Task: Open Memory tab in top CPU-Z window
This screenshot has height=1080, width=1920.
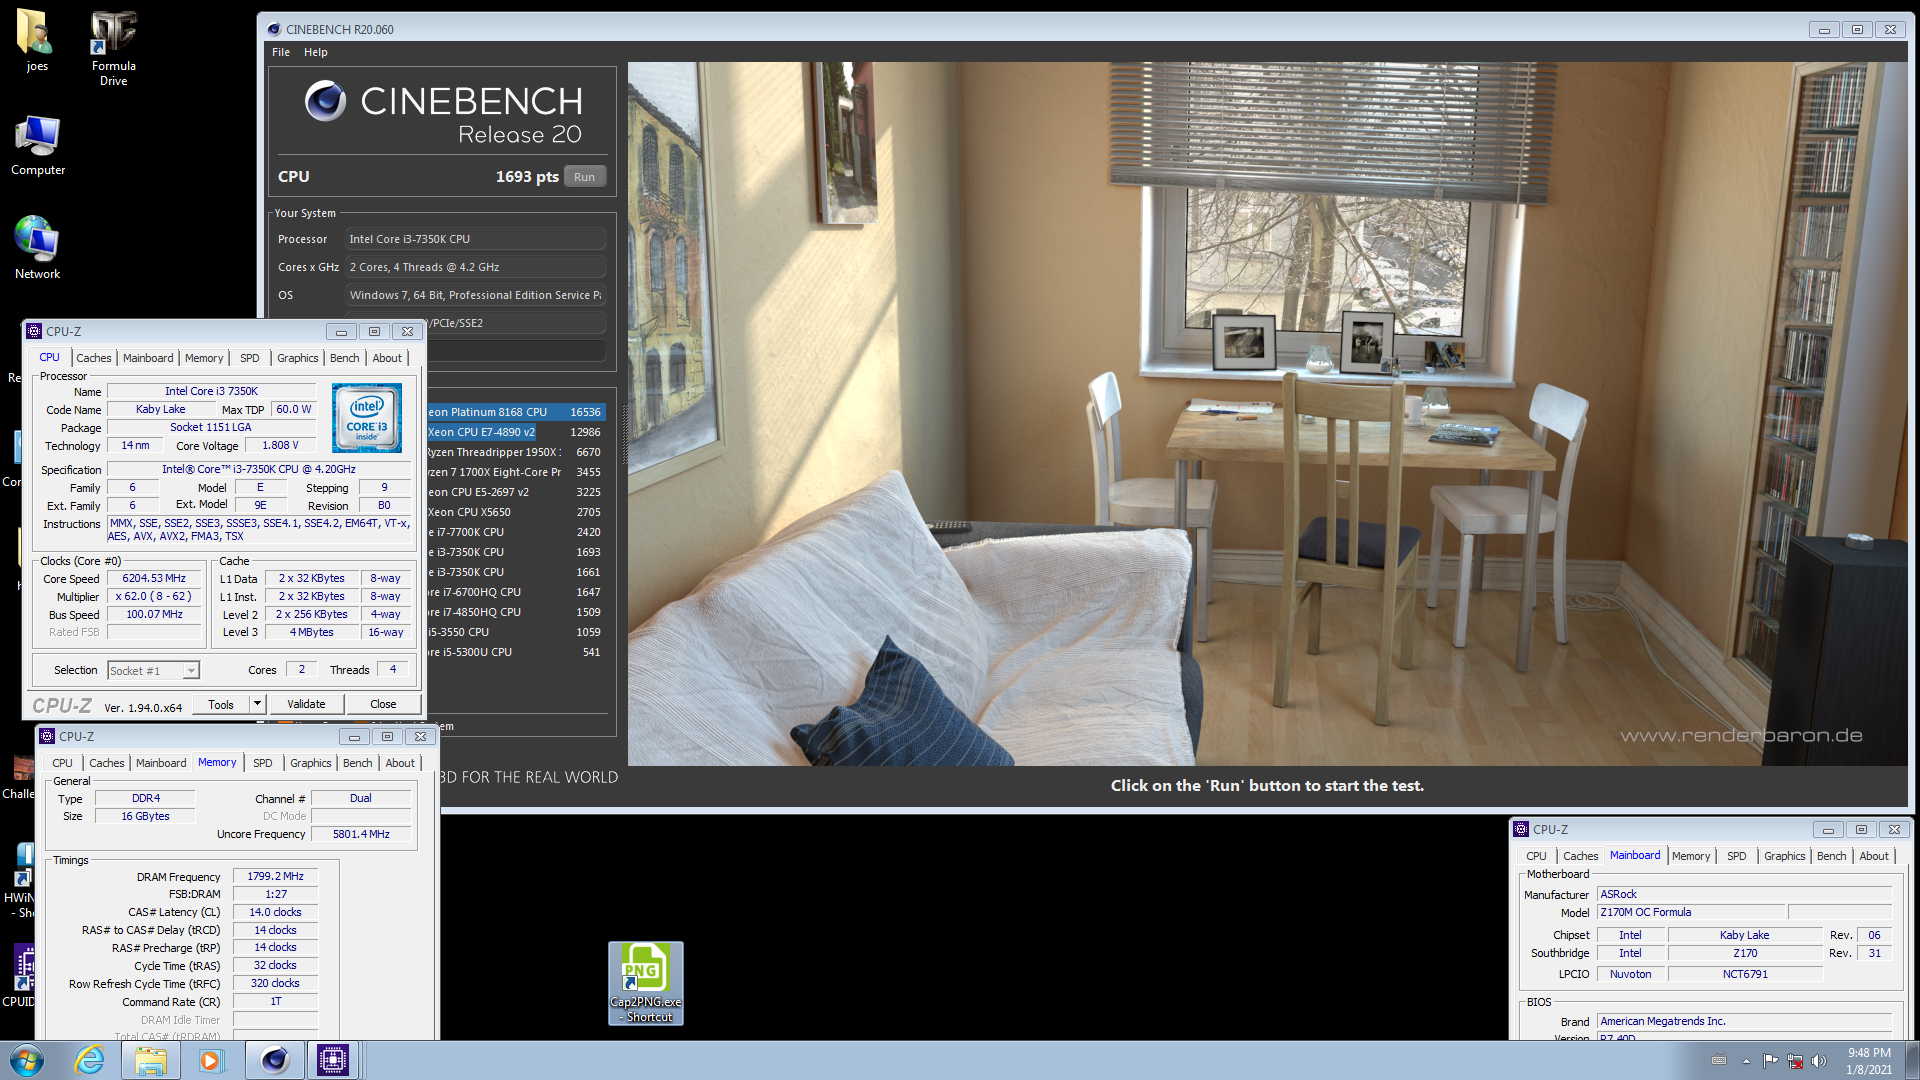Action: click(x=204, y=358)
